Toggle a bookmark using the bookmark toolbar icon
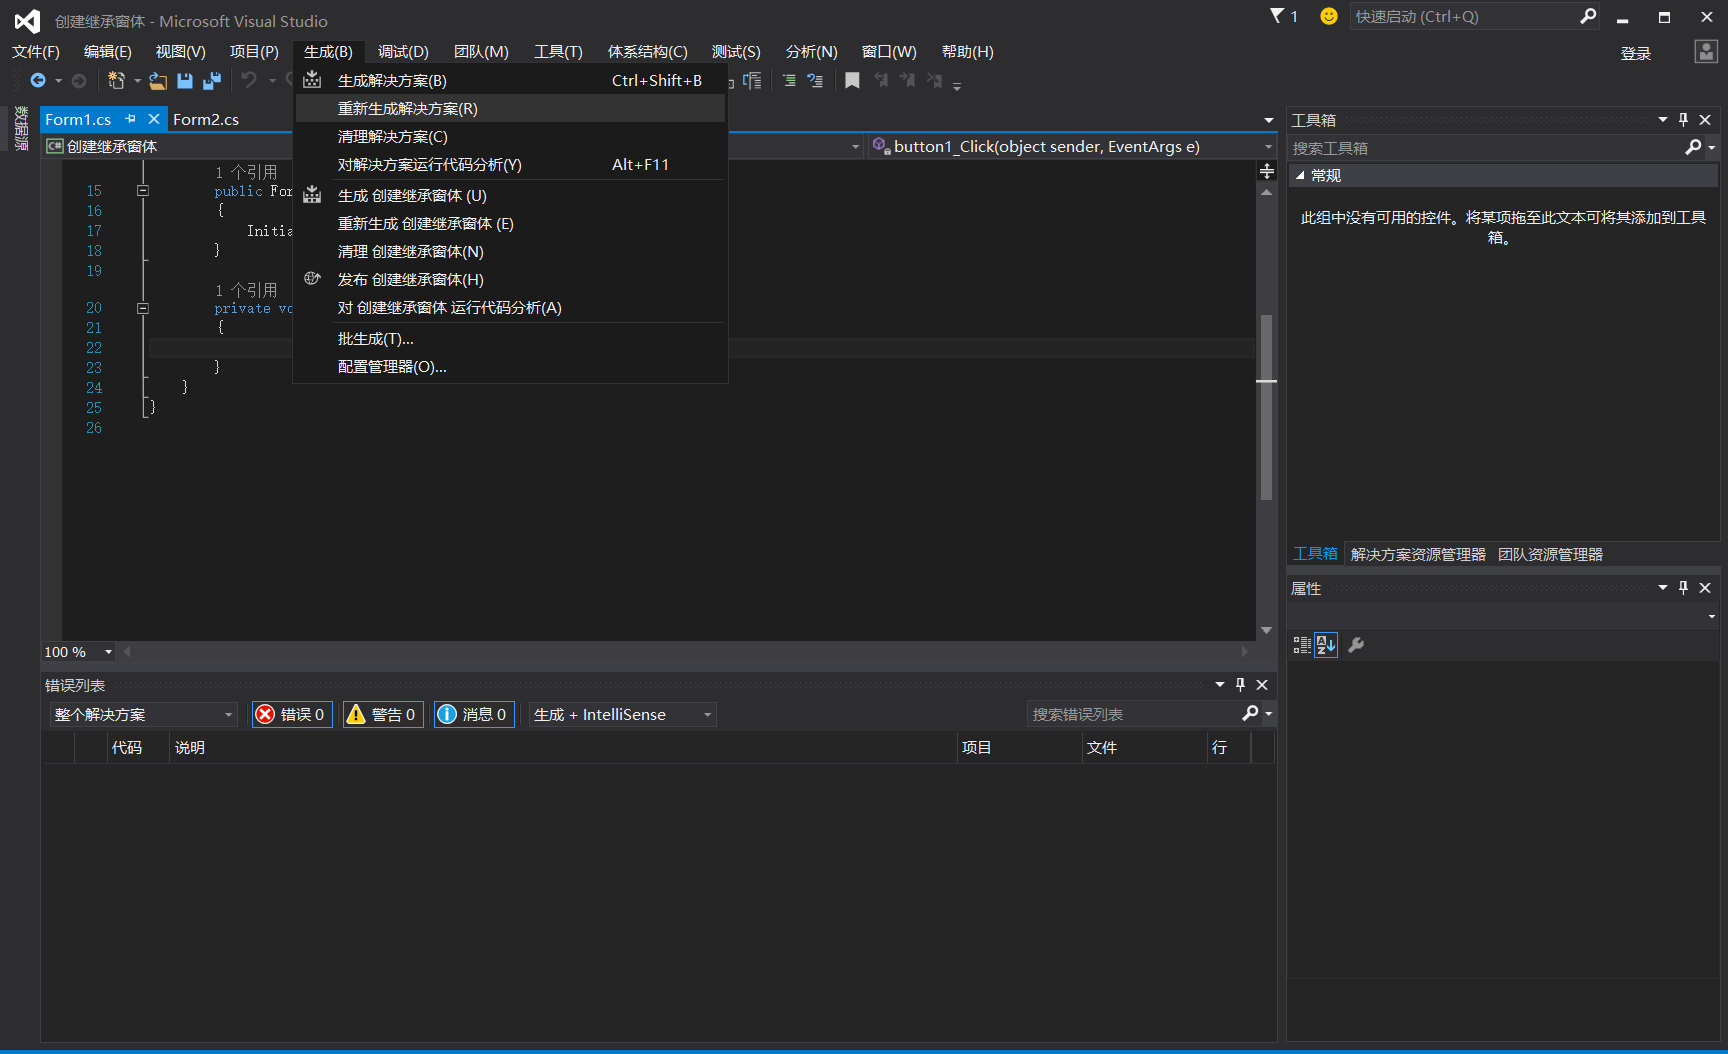The width and height of the screenshot is (1728, 1054). pyautogui.click(x=852, y=81)
